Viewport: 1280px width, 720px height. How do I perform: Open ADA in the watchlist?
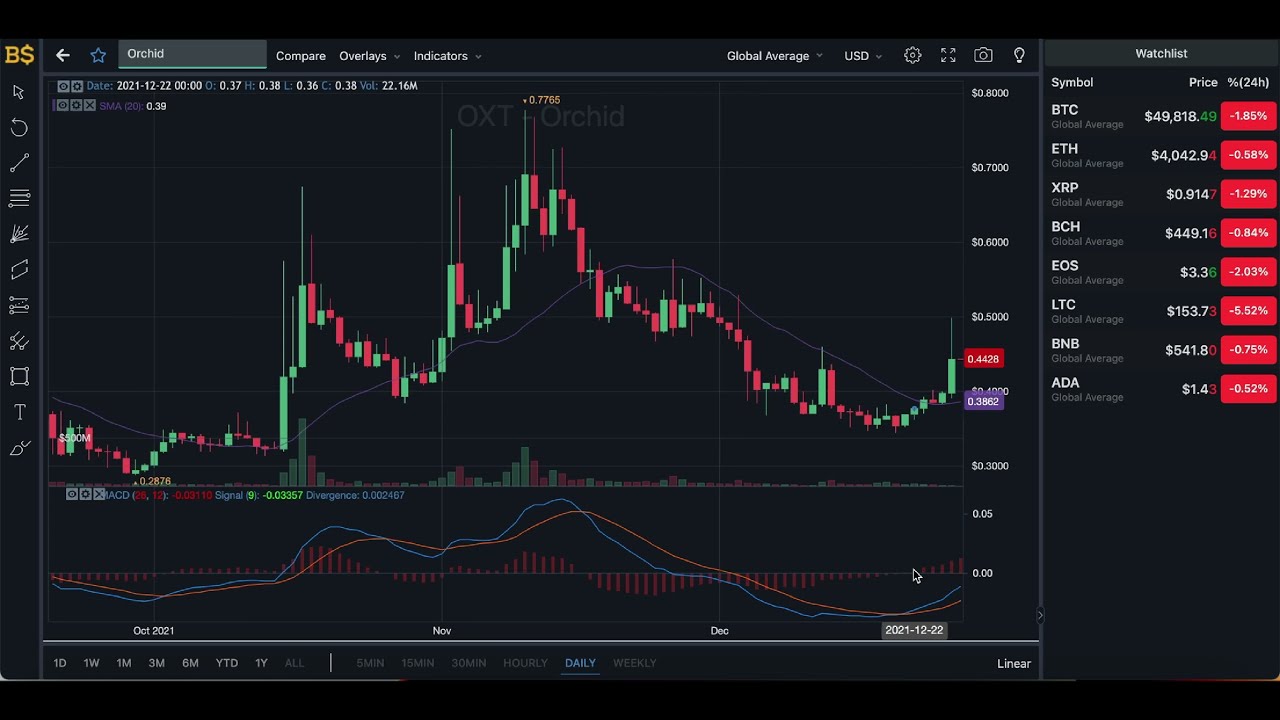click(x=1162, y=389)
